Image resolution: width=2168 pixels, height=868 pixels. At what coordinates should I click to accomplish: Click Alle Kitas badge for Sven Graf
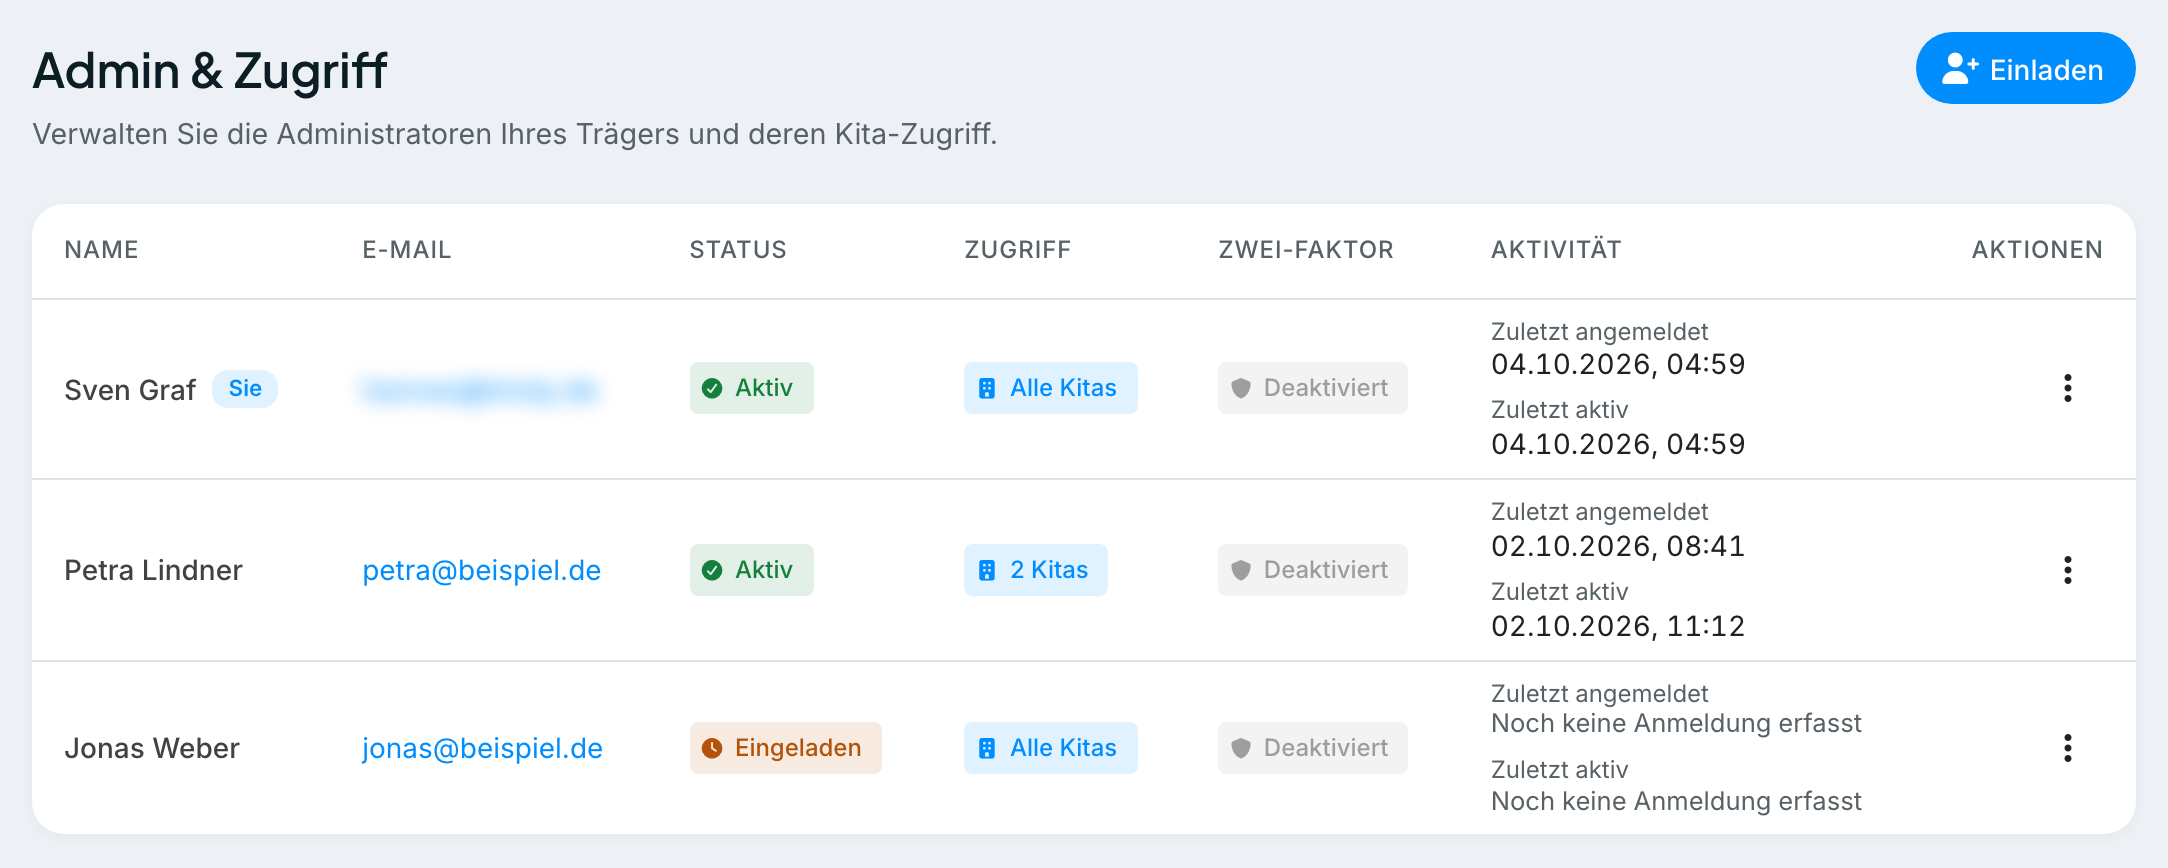[1050, 388]
